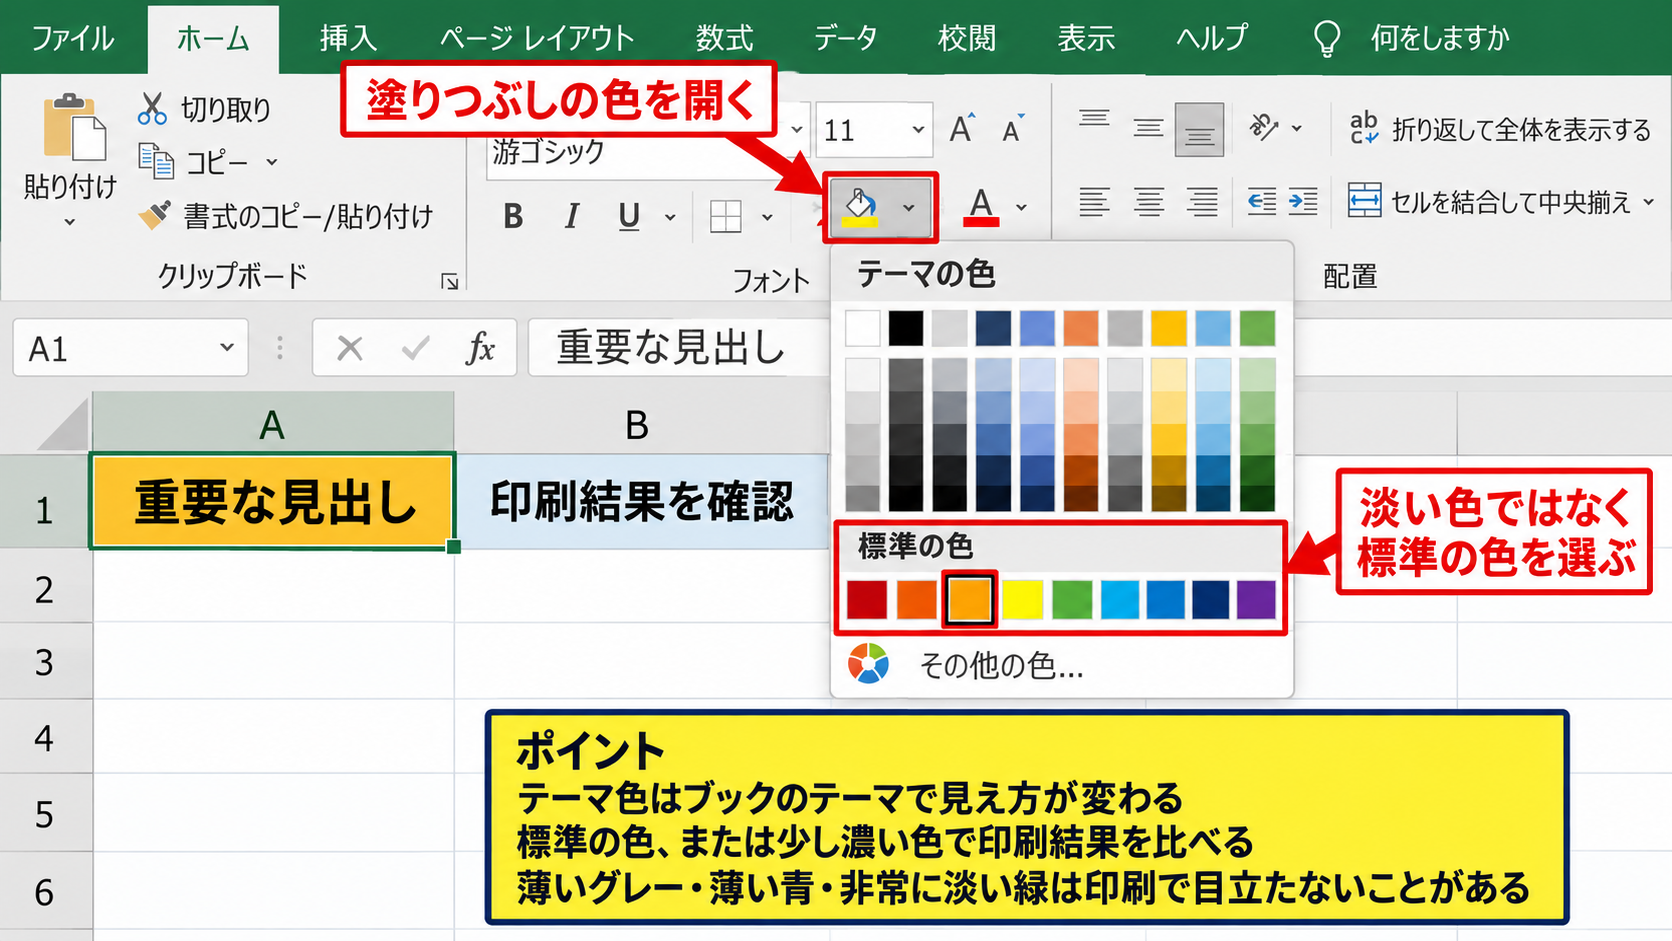Pick the purple standard color swatch
1672x941 pixels.
tap(1256, 600)
